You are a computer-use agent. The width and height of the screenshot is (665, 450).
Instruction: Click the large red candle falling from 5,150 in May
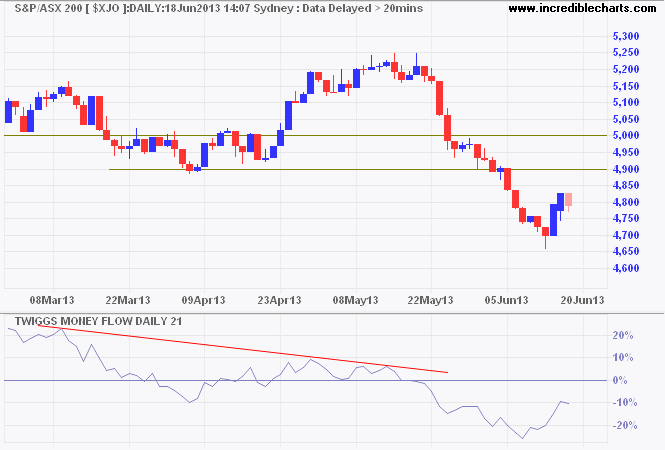coord(439,98)
